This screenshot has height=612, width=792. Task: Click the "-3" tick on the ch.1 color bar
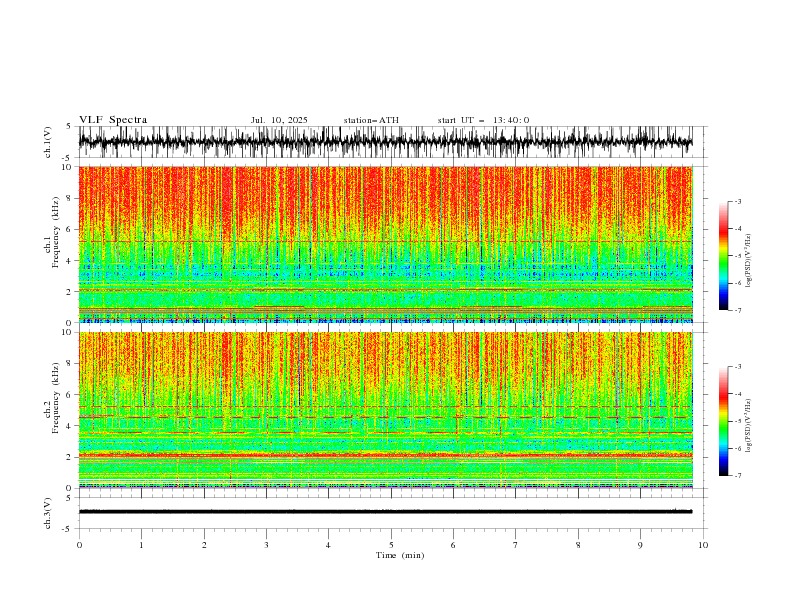(738, 201)
